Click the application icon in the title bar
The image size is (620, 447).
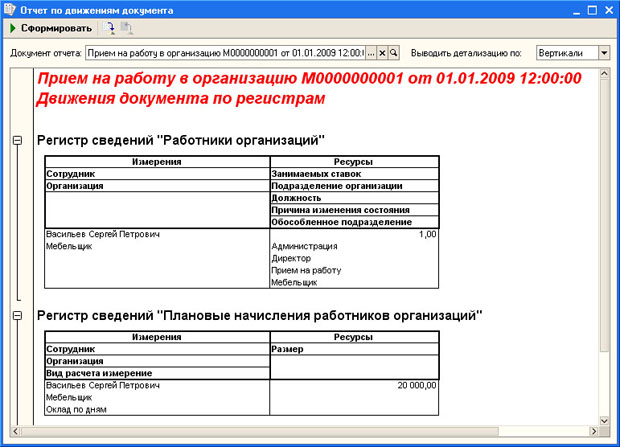pos(9,9)
